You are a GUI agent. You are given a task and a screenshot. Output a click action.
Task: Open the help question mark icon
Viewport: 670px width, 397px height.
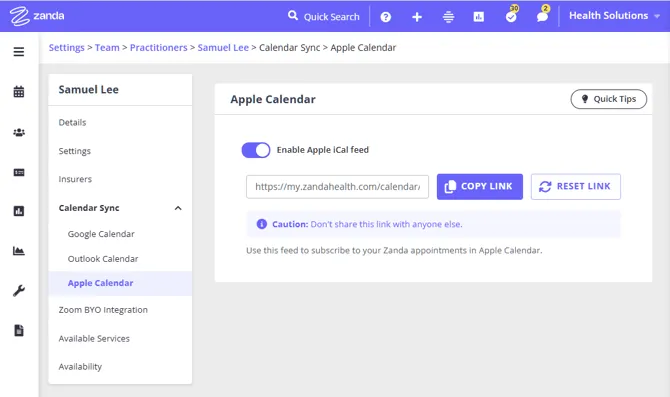(x=385, y=17)
